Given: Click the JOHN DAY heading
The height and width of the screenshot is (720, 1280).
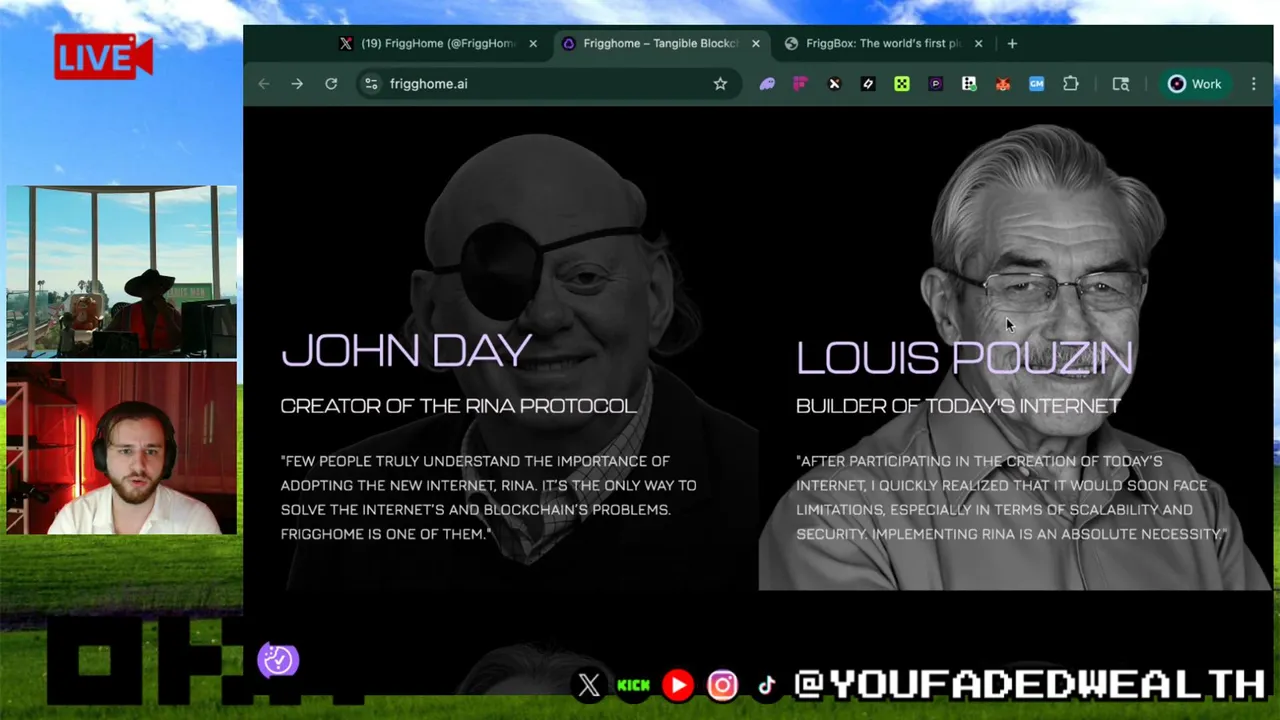Looking at the screenshot, I should [405, 351].
